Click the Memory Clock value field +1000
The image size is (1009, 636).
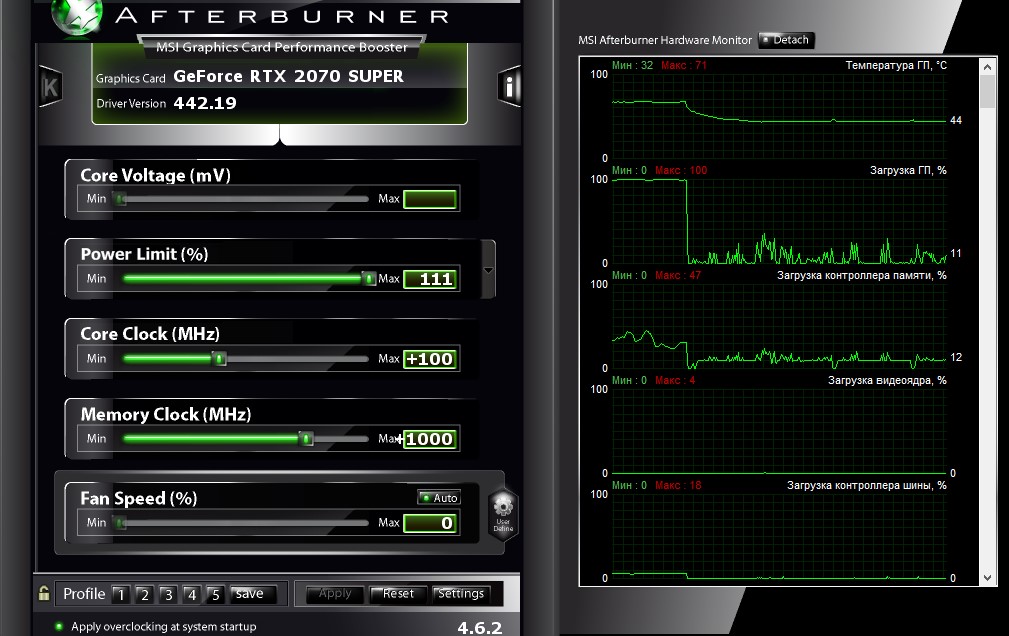coord(430,439)
